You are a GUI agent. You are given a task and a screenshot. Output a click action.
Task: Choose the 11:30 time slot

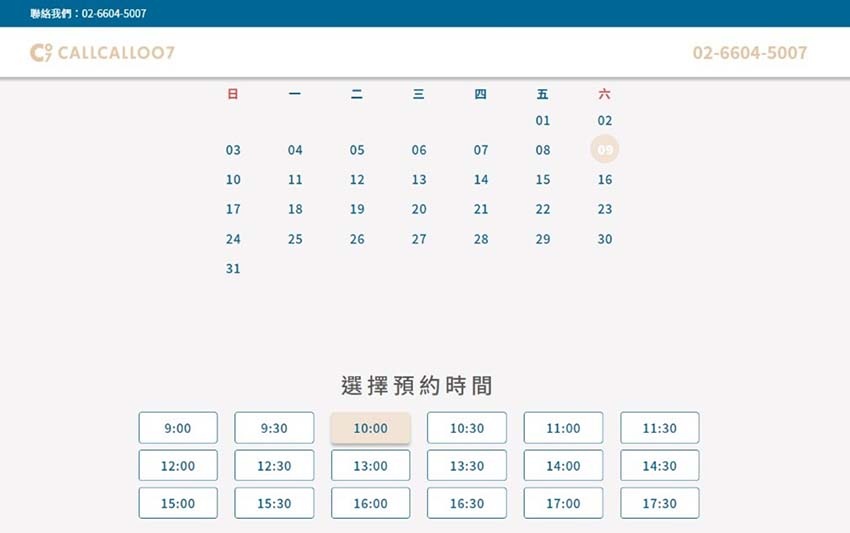tap(660, 428)
